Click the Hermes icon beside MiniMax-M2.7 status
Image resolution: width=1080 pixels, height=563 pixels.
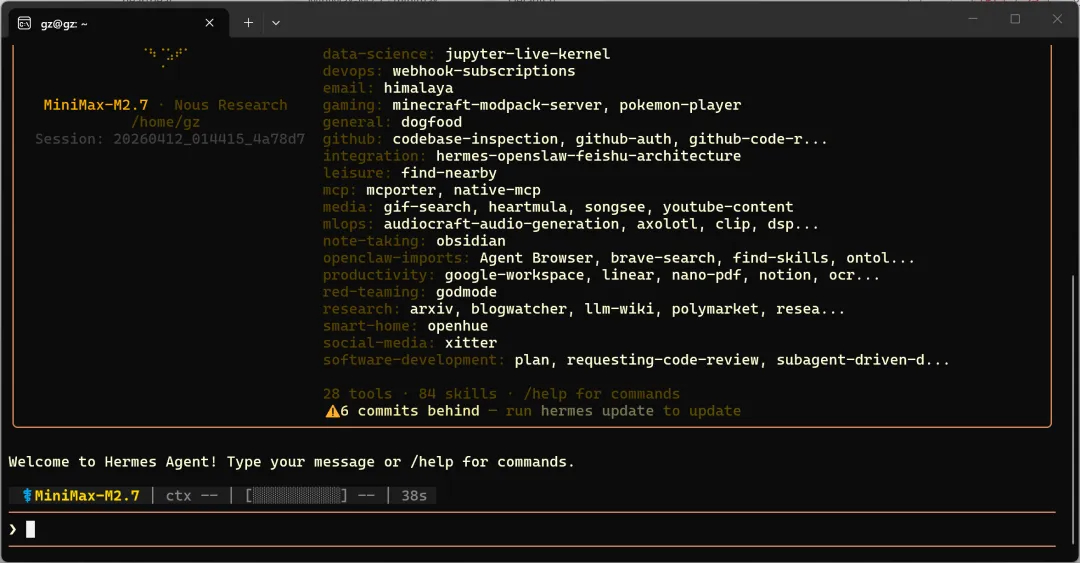pyautogui.click(x=27, y=495)
